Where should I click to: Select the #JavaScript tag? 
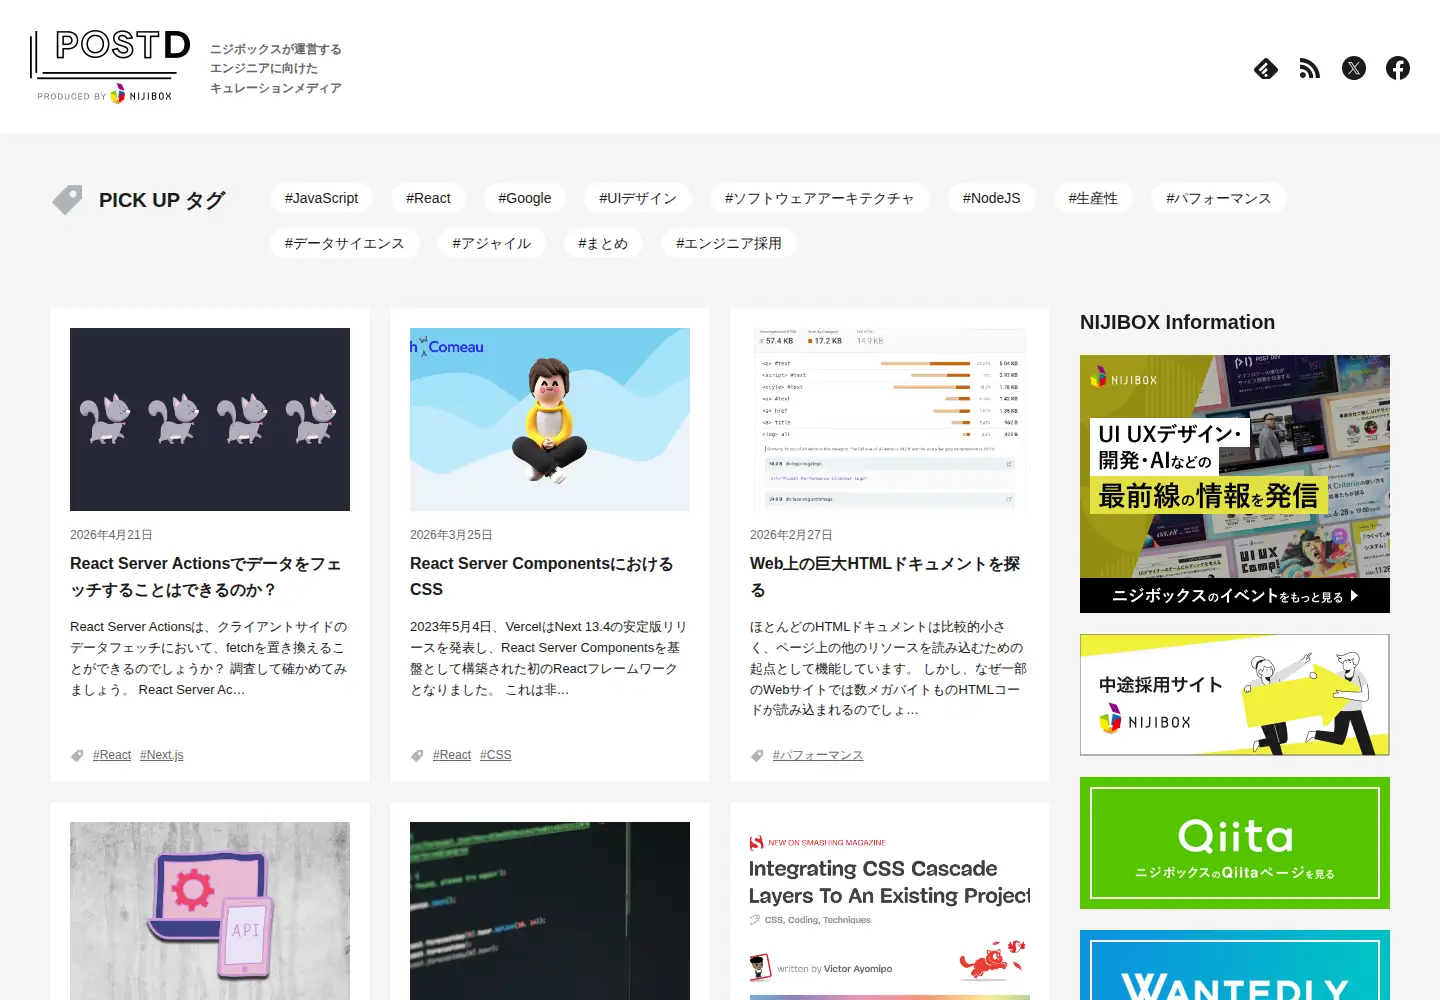[x=321, y=198]
